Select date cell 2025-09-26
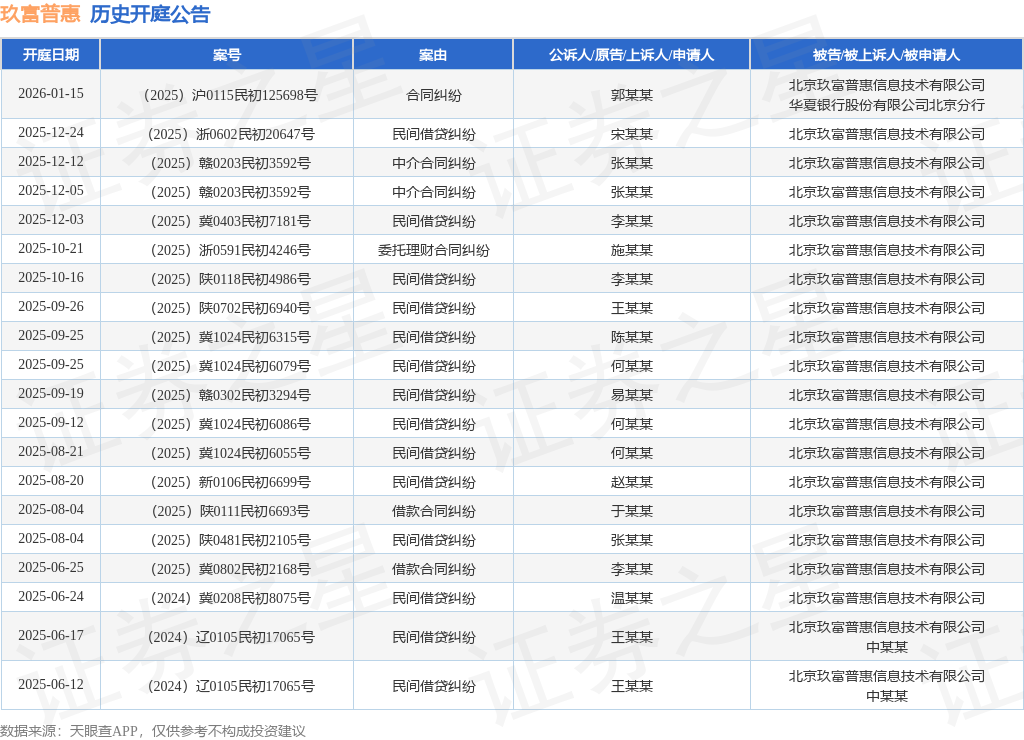 click(51, 306)
